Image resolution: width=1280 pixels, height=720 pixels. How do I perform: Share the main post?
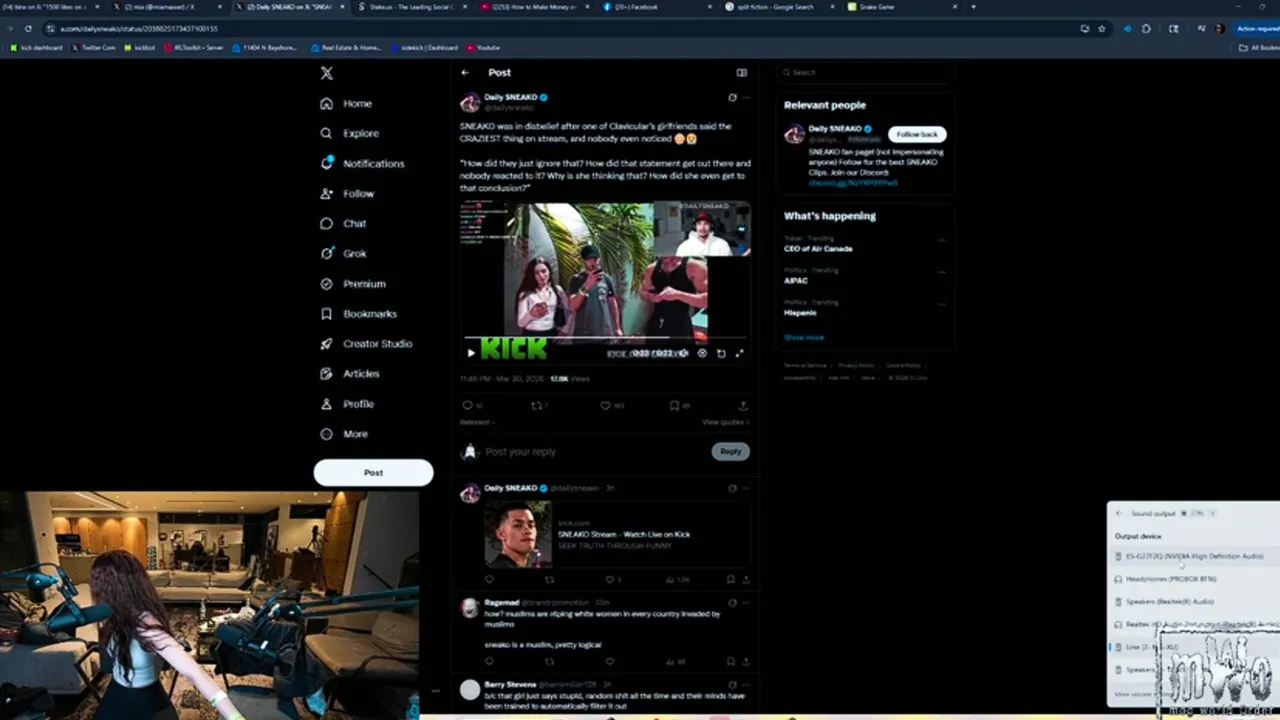coord(743,406)
